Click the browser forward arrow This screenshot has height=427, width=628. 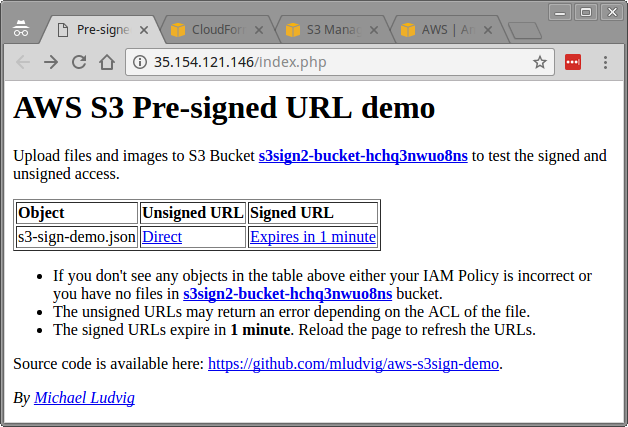point(51,62)
